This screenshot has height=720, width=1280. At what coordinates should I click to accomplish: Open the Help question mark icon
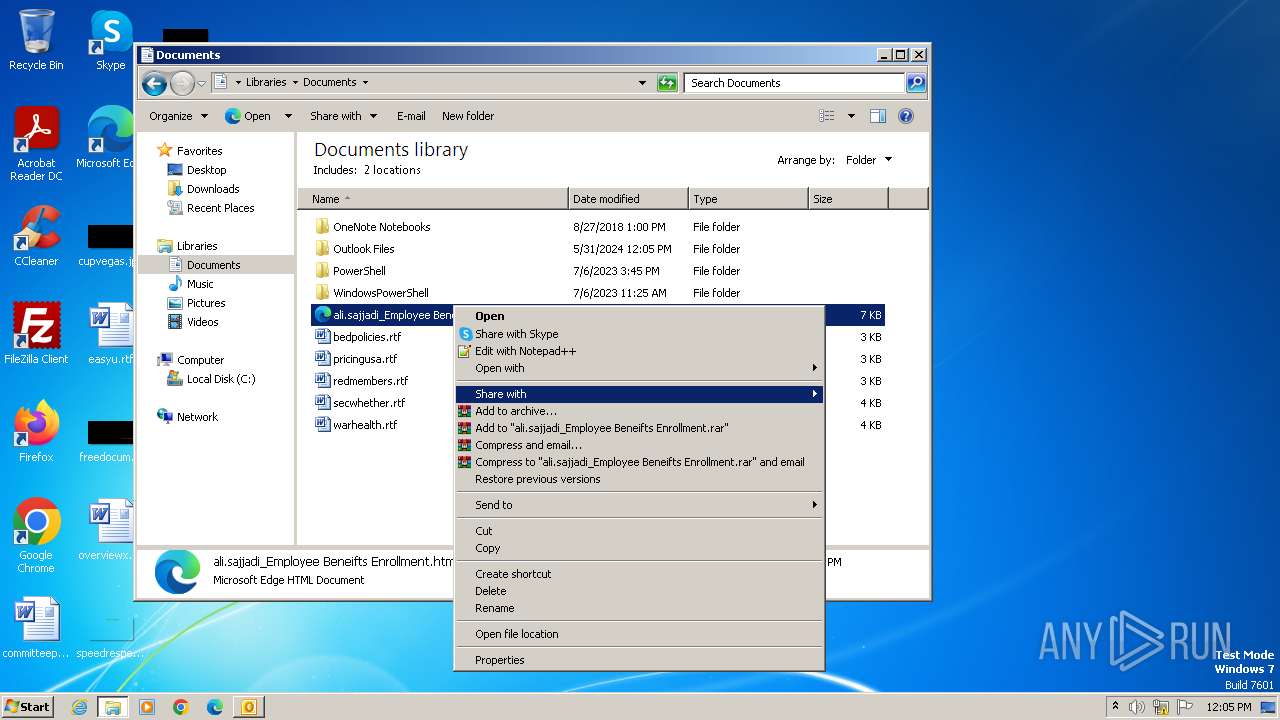[x=906, y=116]
